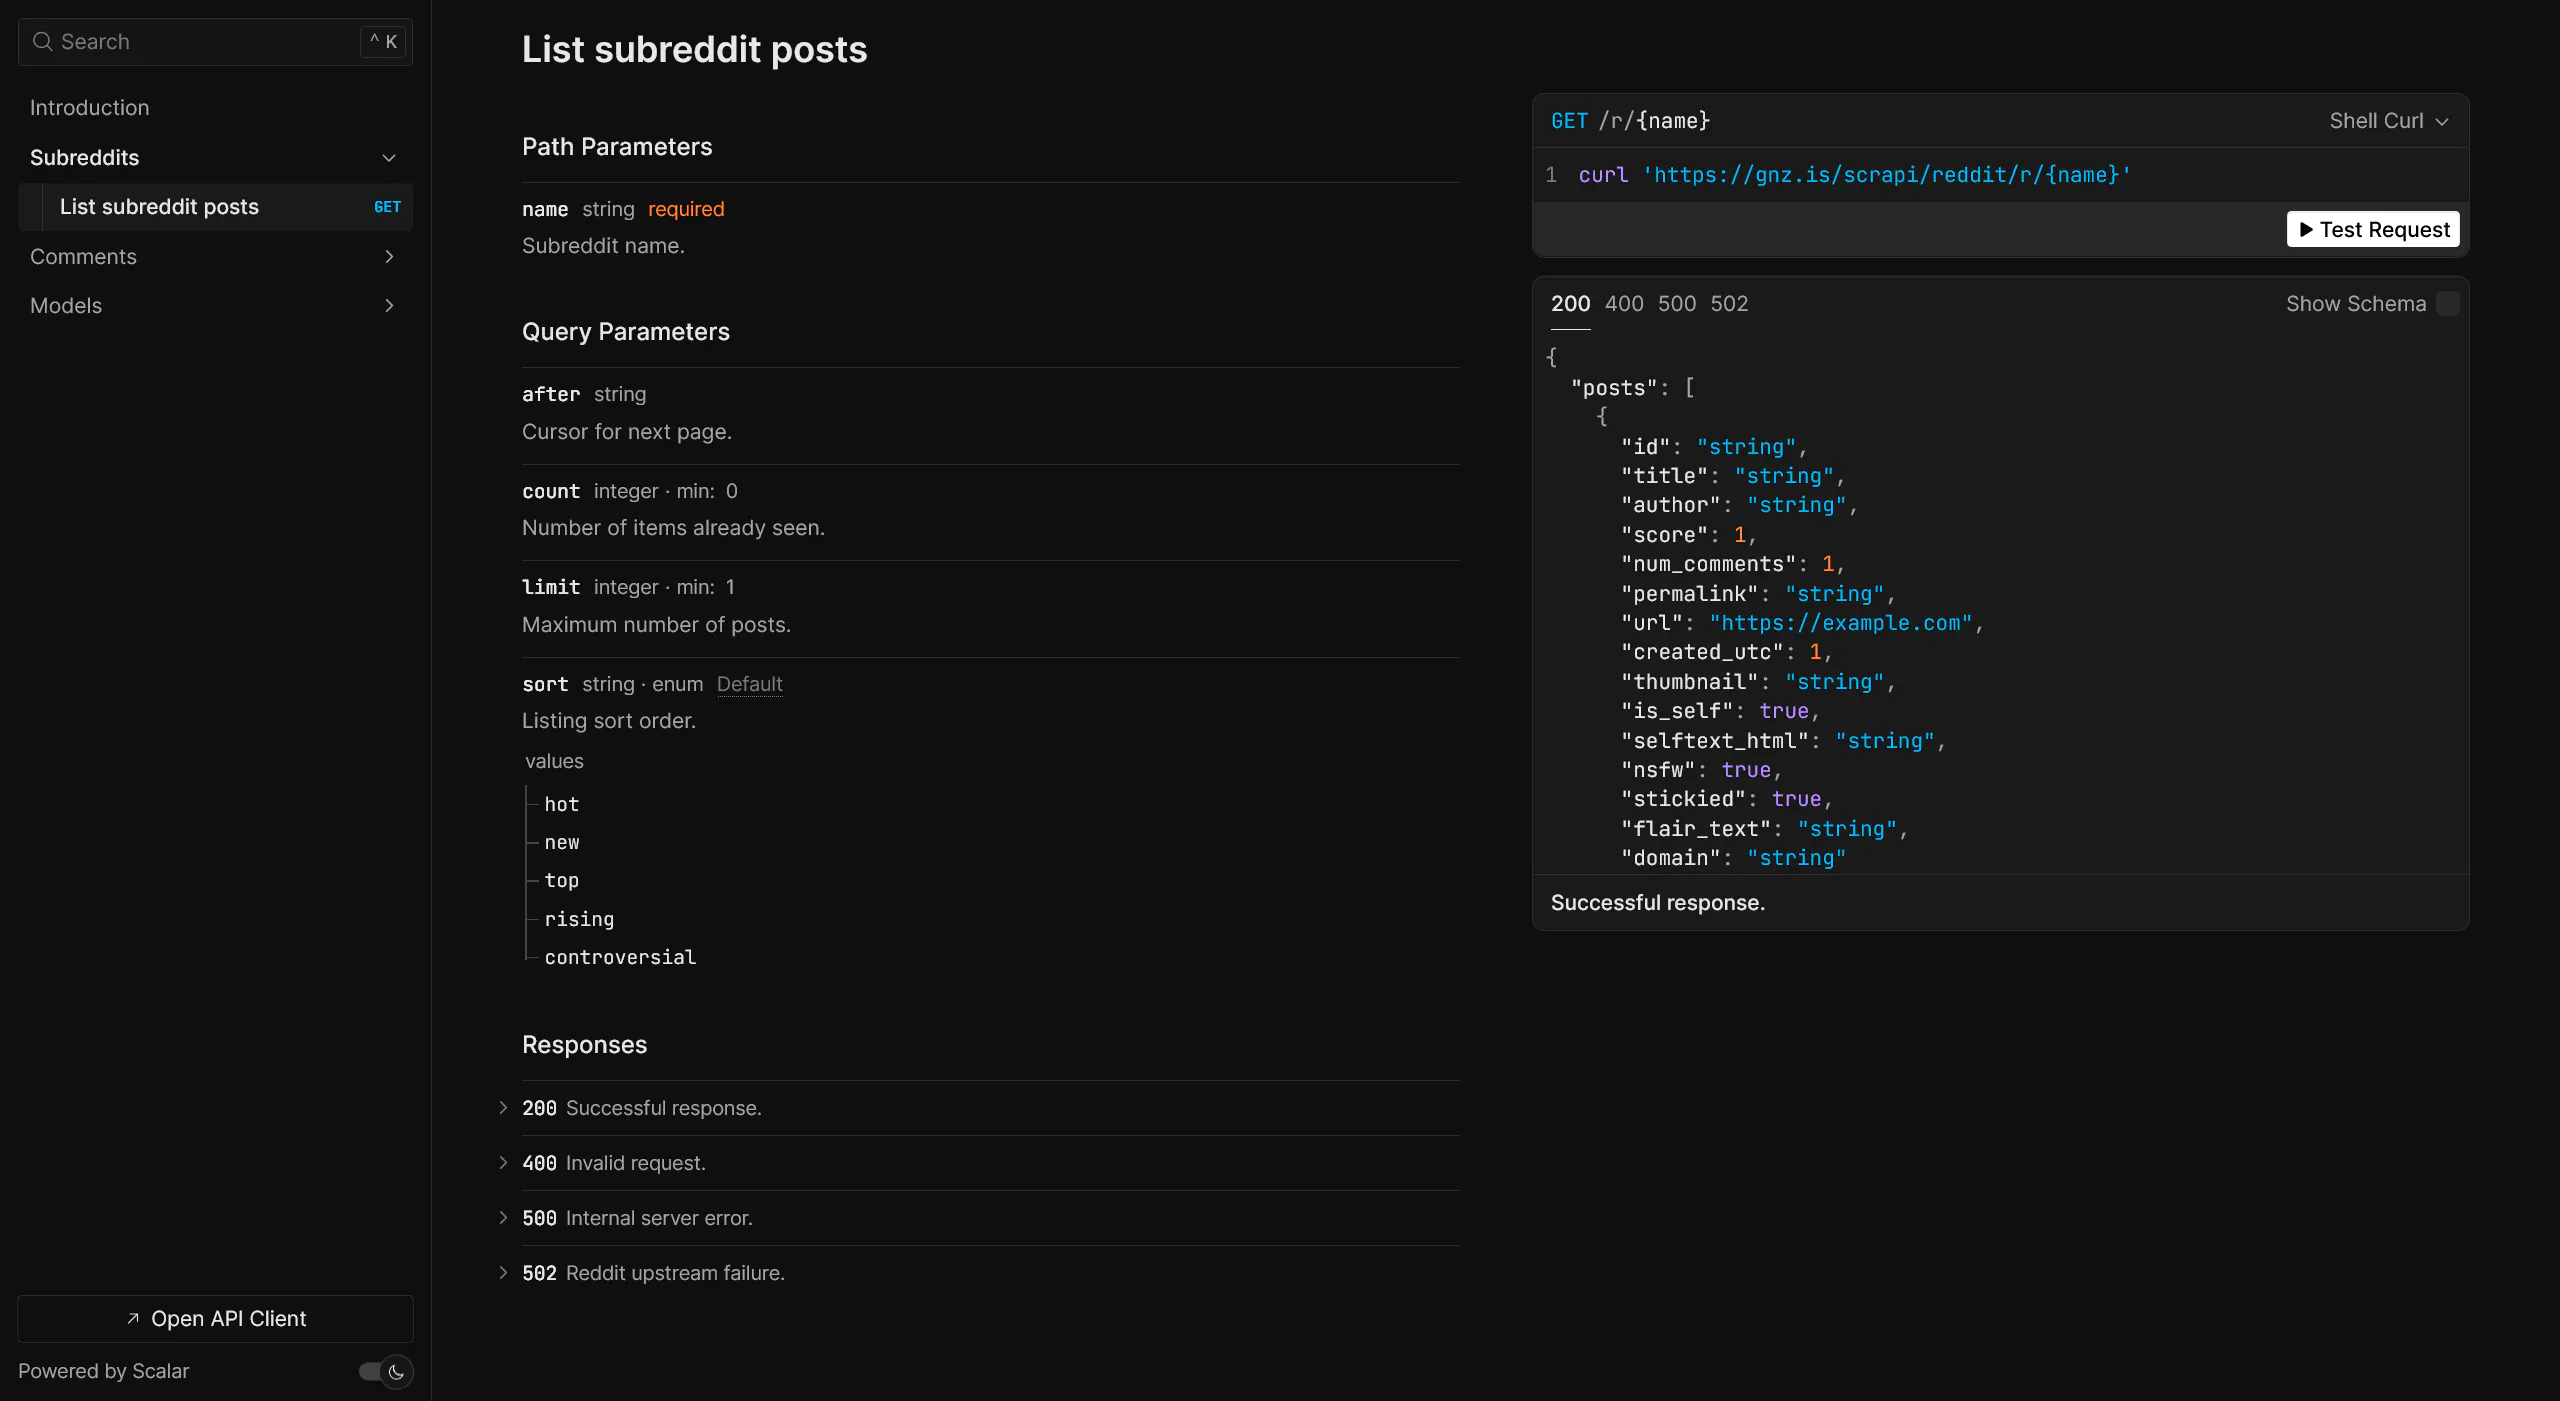Click the 'hot' sort value
The height and width of the screenshot is (1401, 2560).
click(x=562, y=804)
